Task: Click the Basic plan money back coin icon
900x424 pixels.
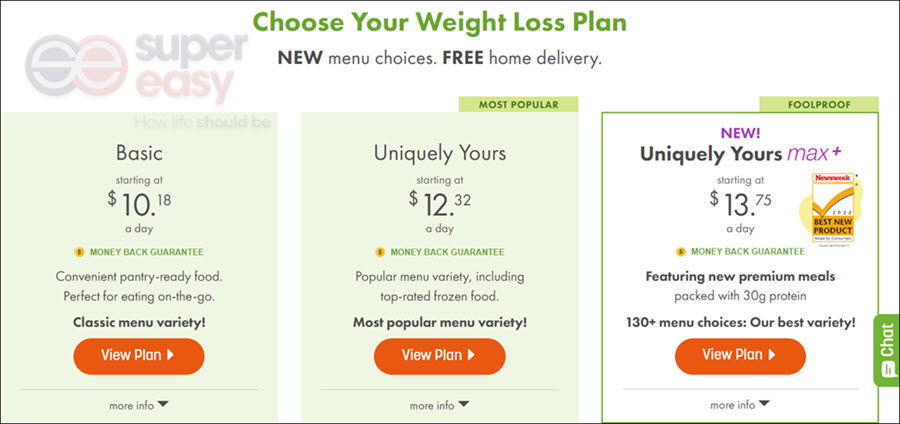Action: pos(79,252)
